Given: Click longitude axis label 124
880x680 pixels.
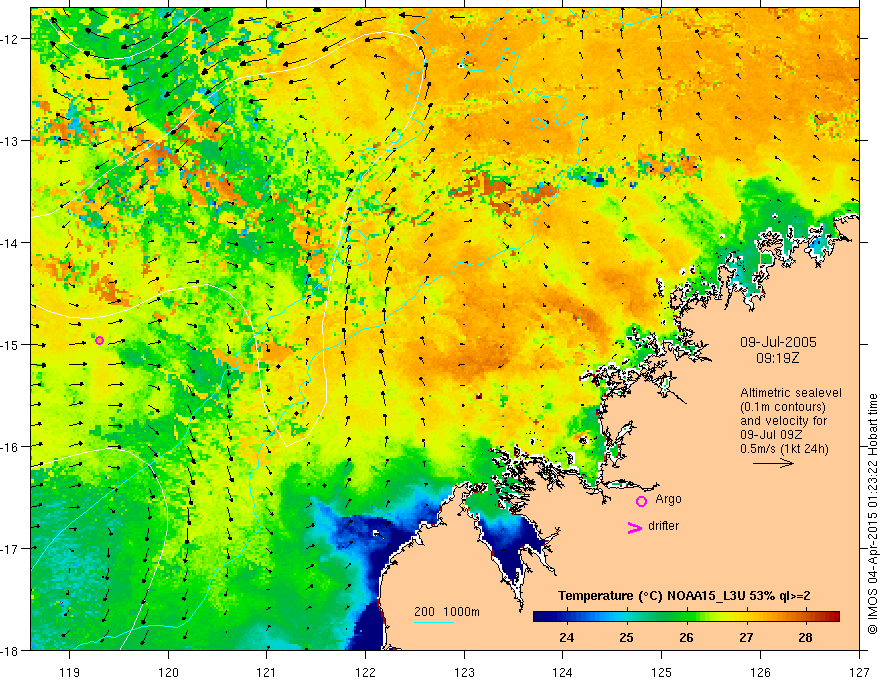Looking at the screenshot, I should click(x=563, y=672).
